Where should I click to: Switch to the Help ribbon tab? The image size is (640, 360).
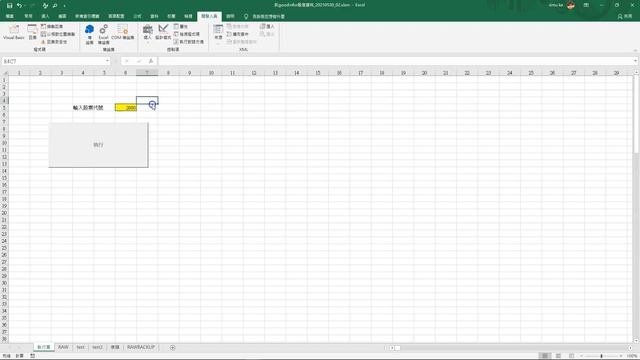[x=230, y=16]
